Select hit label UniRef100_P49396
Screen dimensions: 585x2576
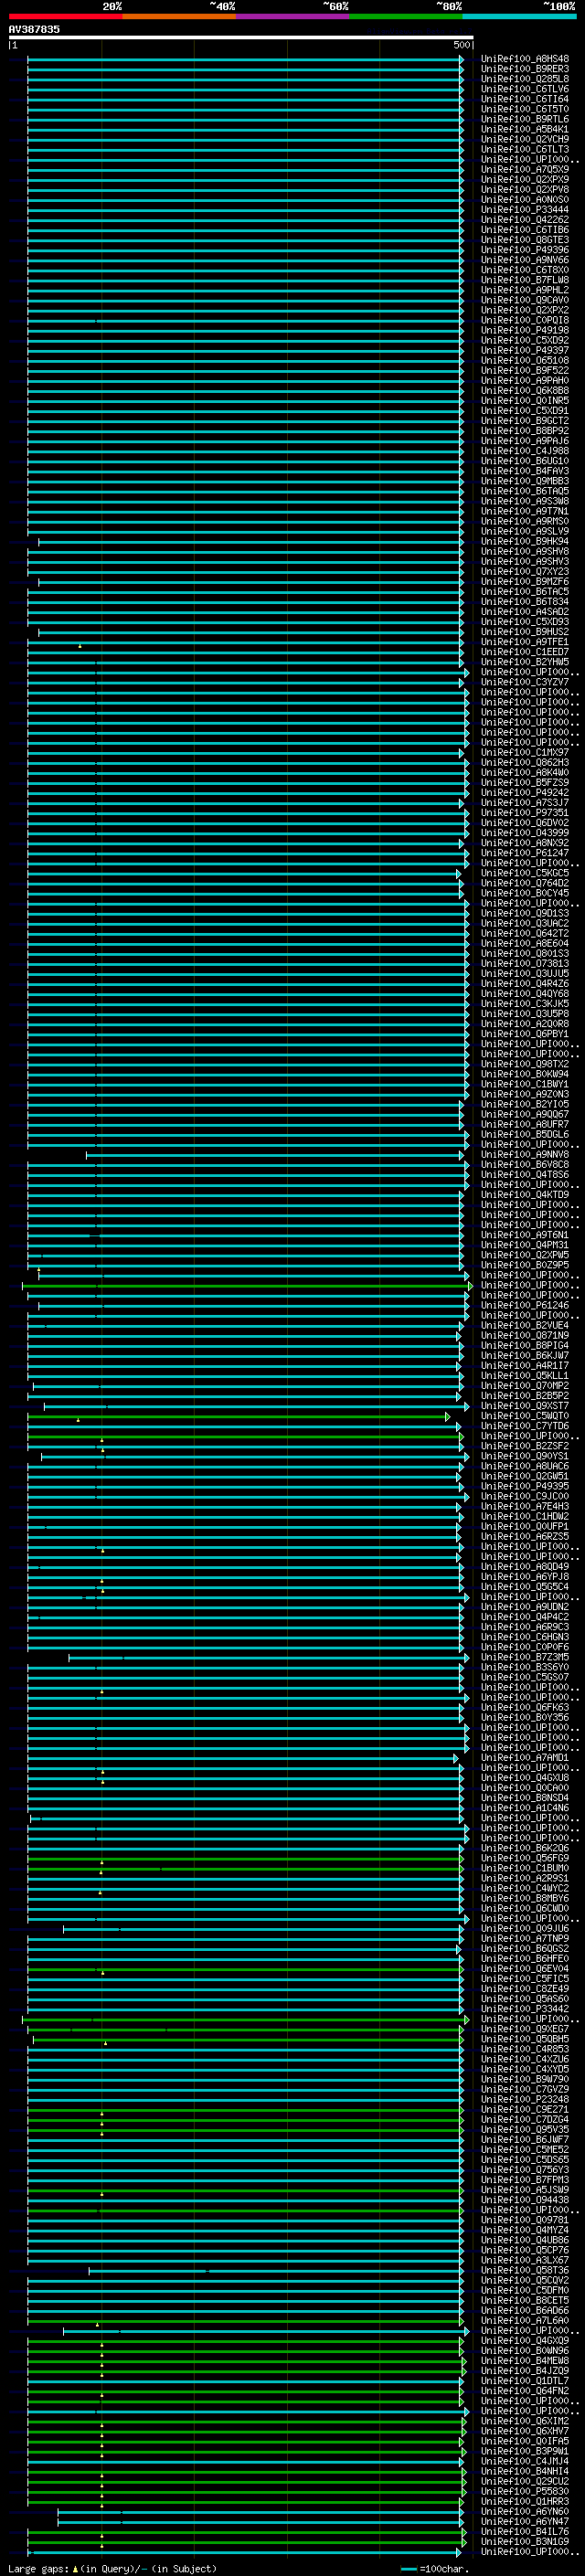525,250
